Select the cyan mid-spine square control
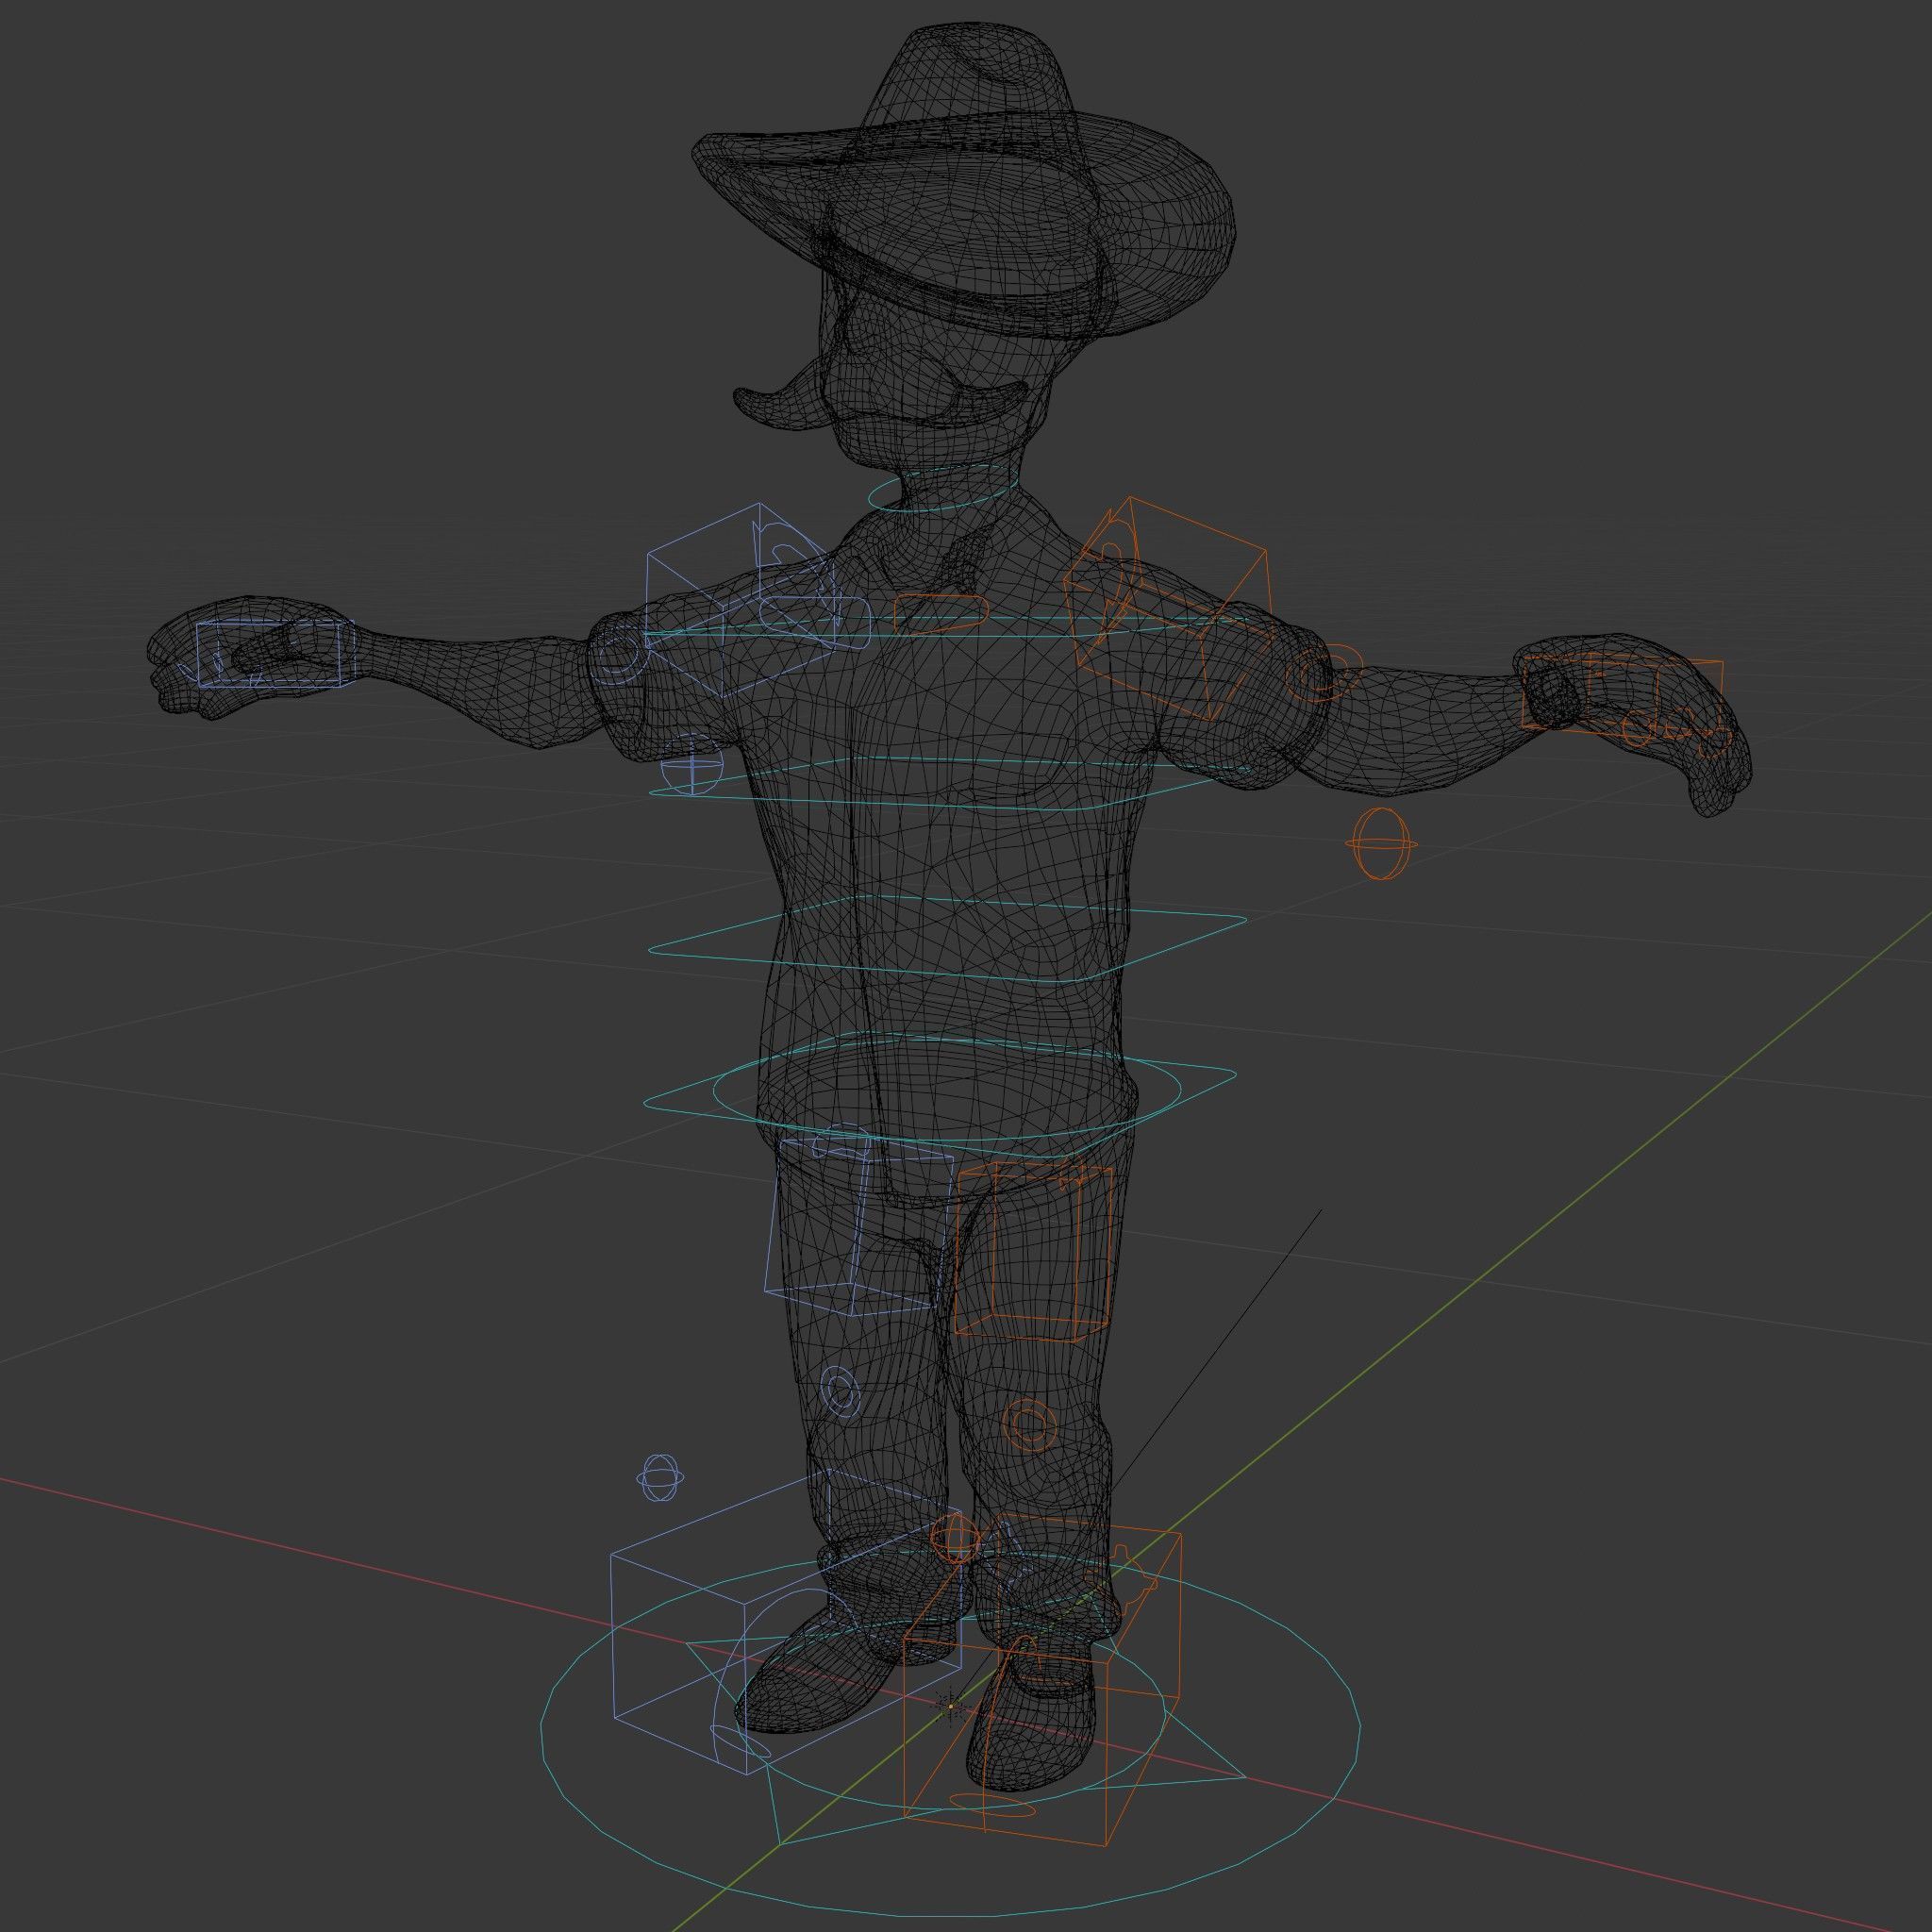 tap(948, 940)
